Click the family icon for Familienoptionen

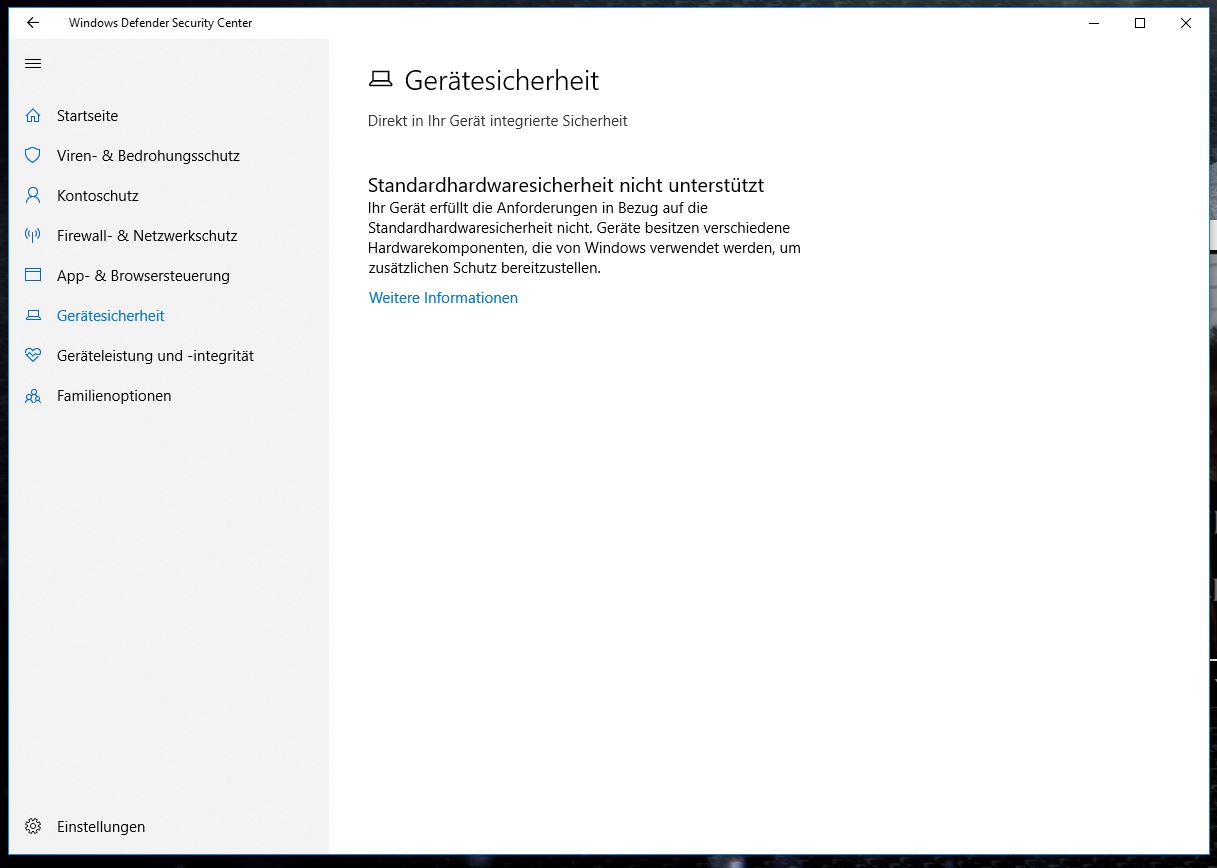pyautogui.click(x=33, y=396)
